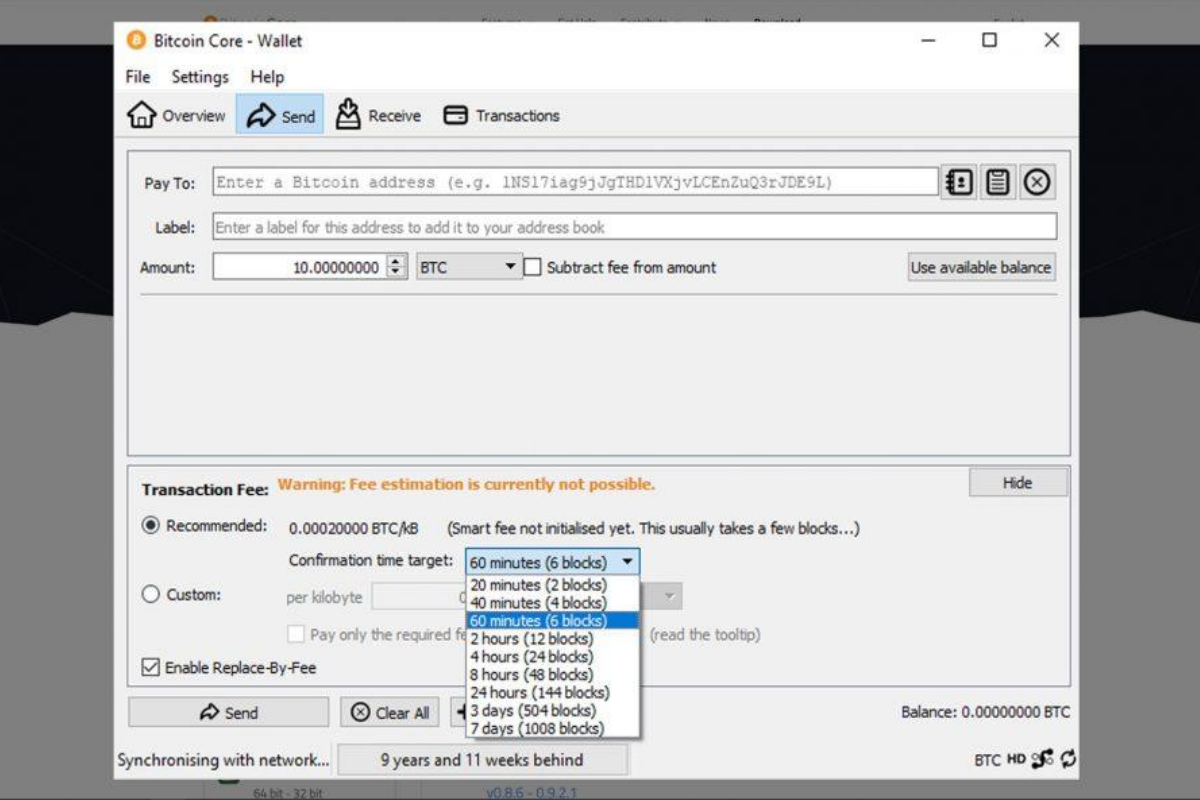This screenshot has width=1200, height=800.
Task: Choose 40 minutes (4 blocks) option
Action: [x=552, y=603]
